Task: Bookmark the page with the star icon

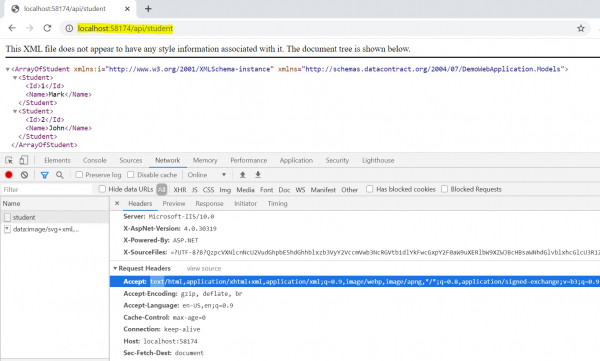Action: [581, 28]
